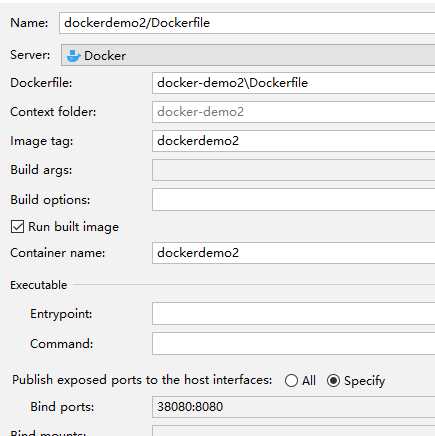The width and height of the screenshot is (435, 436).
Task: Click the Entrypoint input field
Action: 294,314
